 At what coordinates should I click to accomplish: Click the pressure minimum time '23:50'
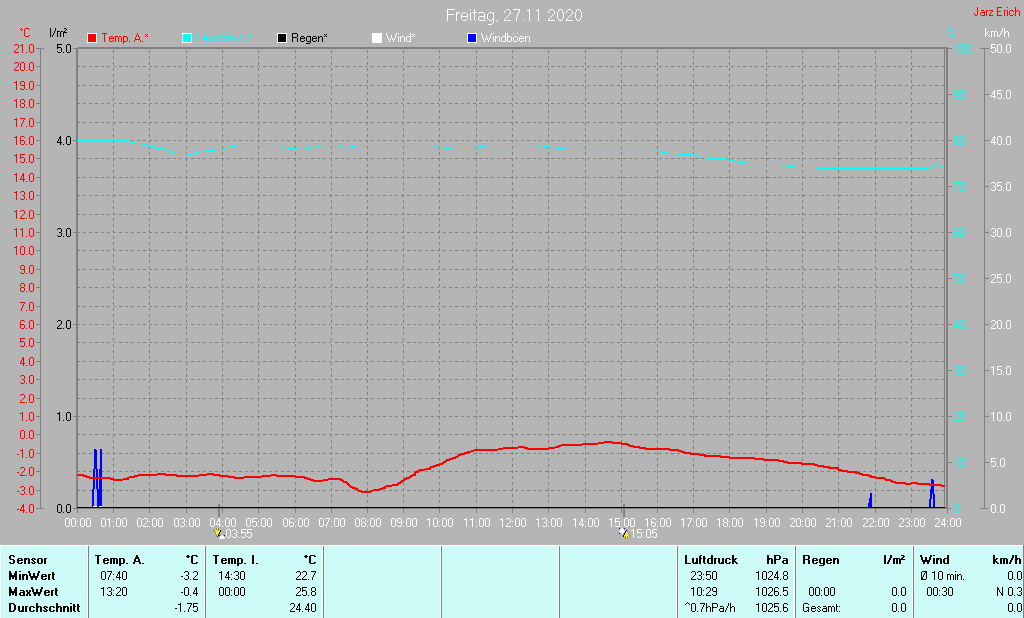[x=704, y=576]
